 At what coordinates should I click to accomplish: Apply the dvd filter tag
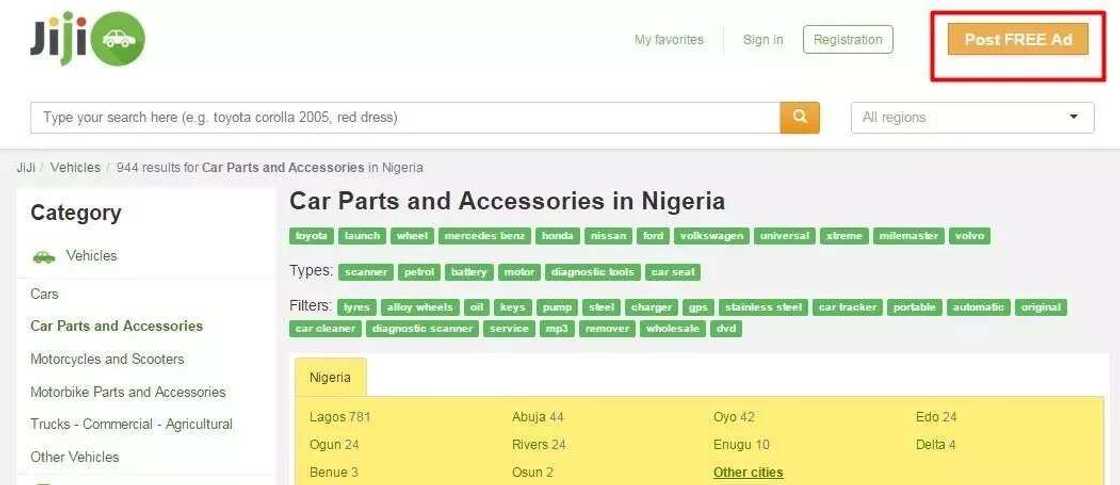[726, 329]
